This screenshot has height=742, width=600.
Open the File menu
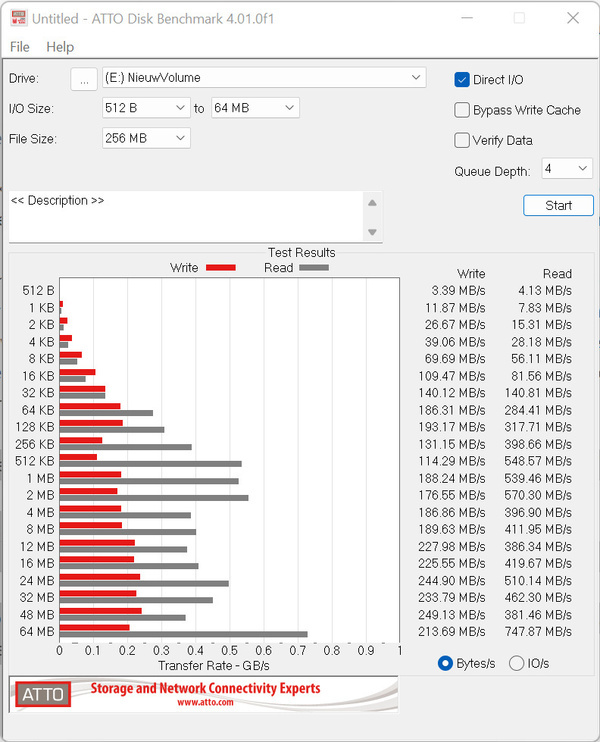19,47
